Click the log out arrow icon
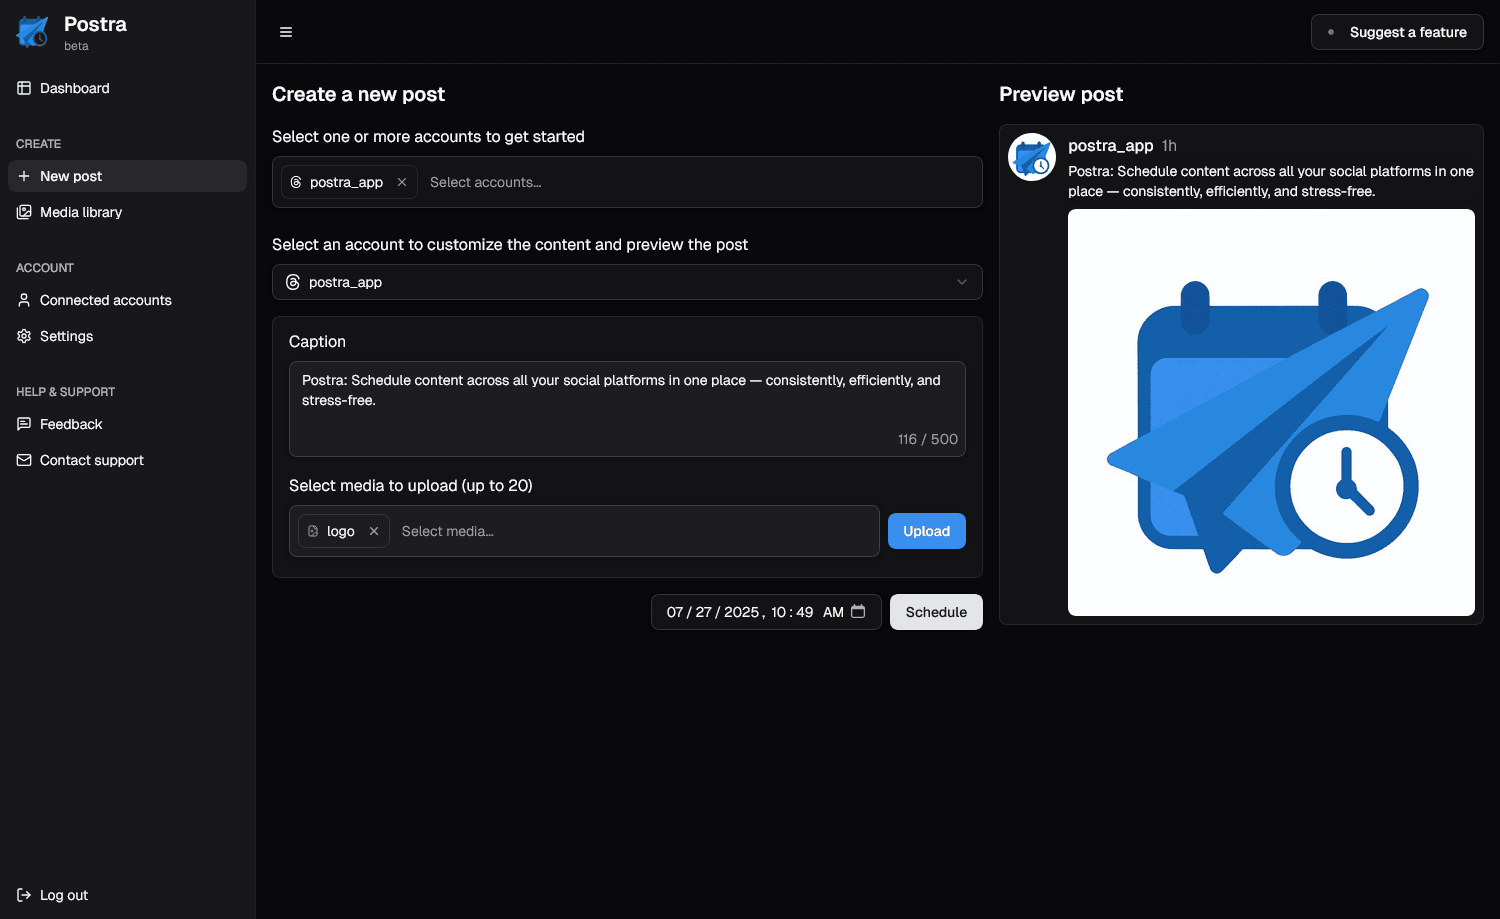 tap(24, 895)
